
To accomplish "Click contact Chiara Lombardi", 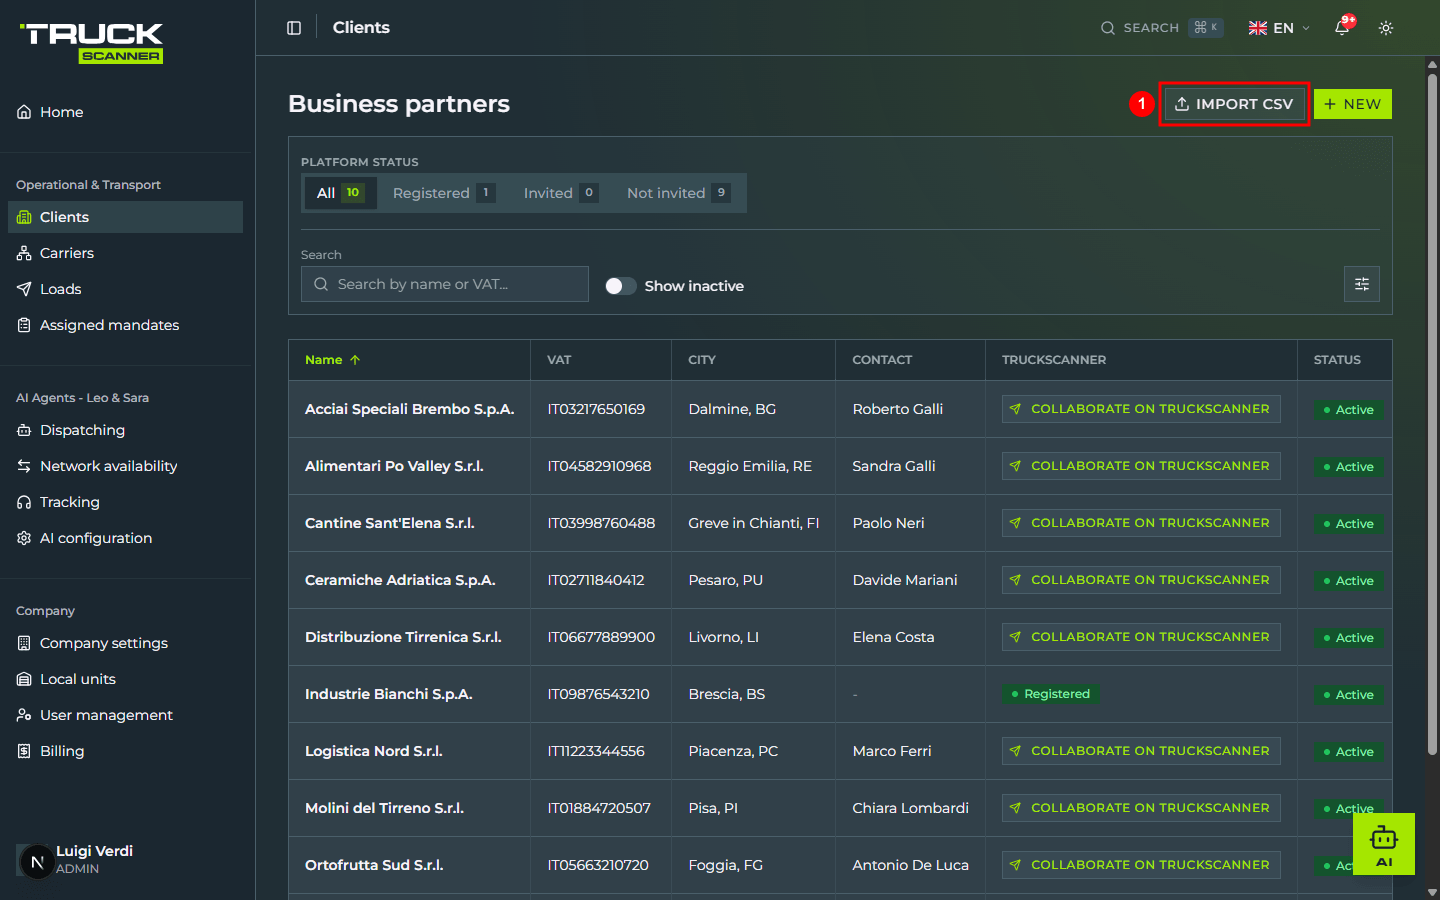I will pos(910,808).
